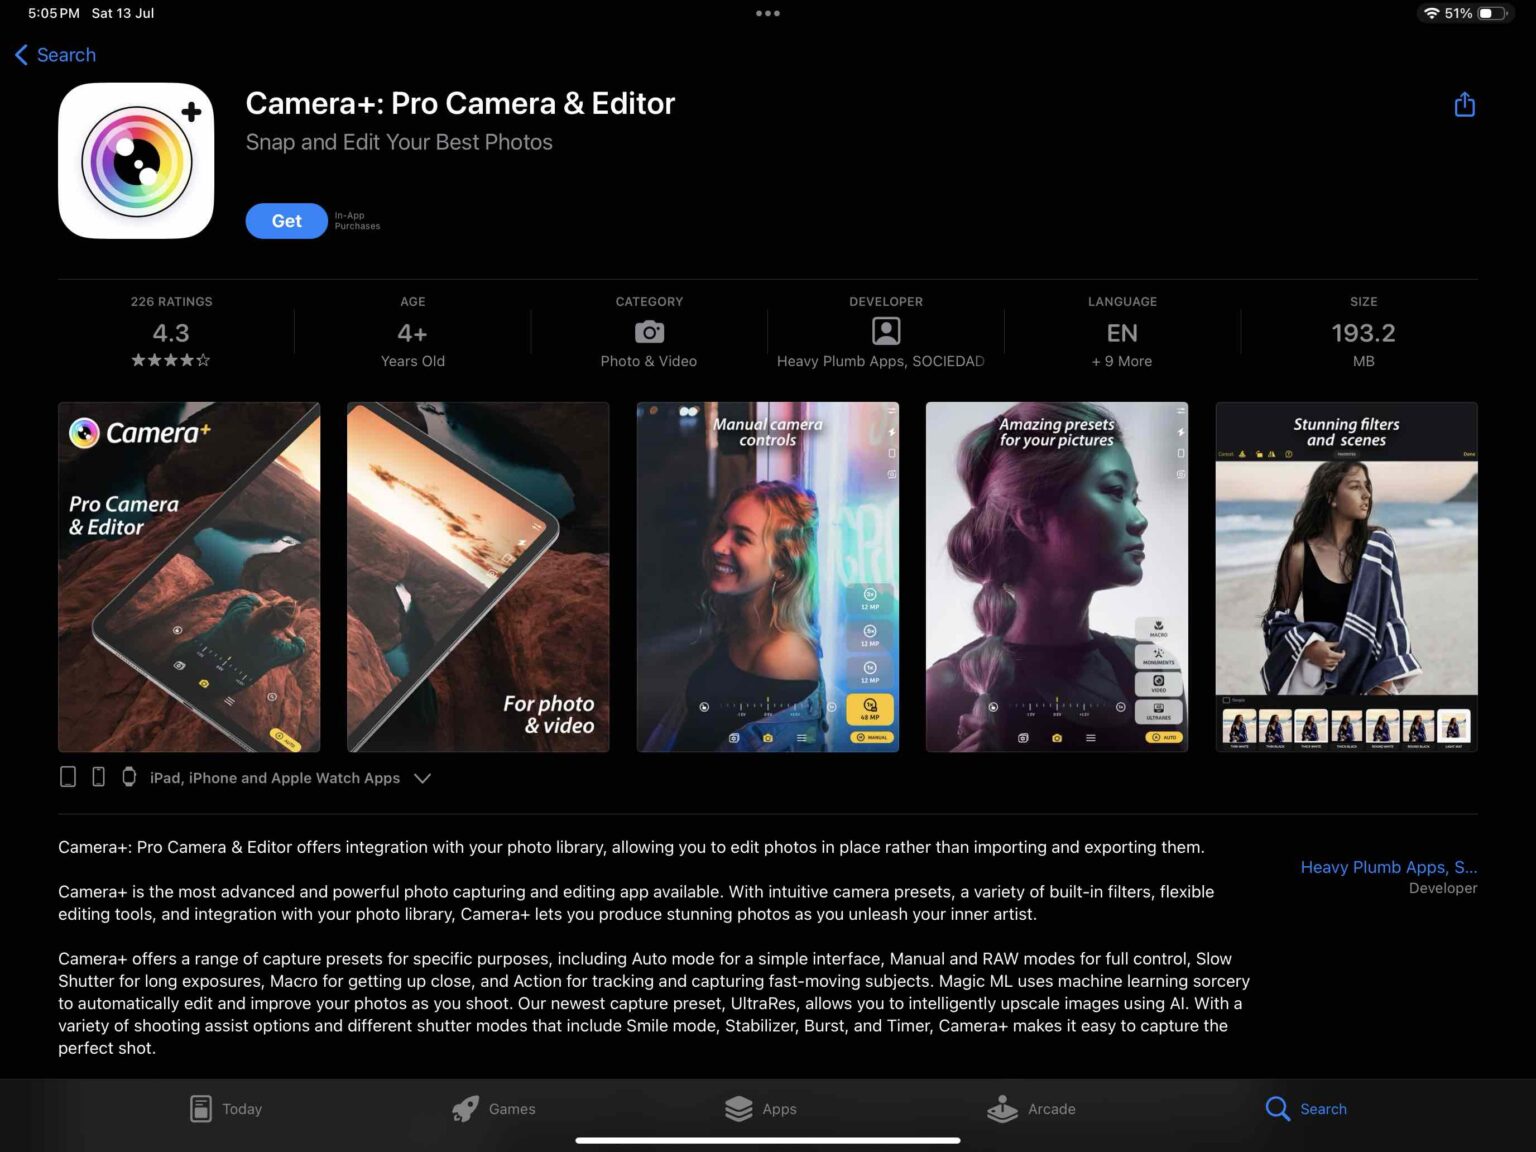This screenshot has height=1152, width=1536.
Task: Tap the Arcade joystick icon
Action: pyautogui.click(x=1001, y=1109)
